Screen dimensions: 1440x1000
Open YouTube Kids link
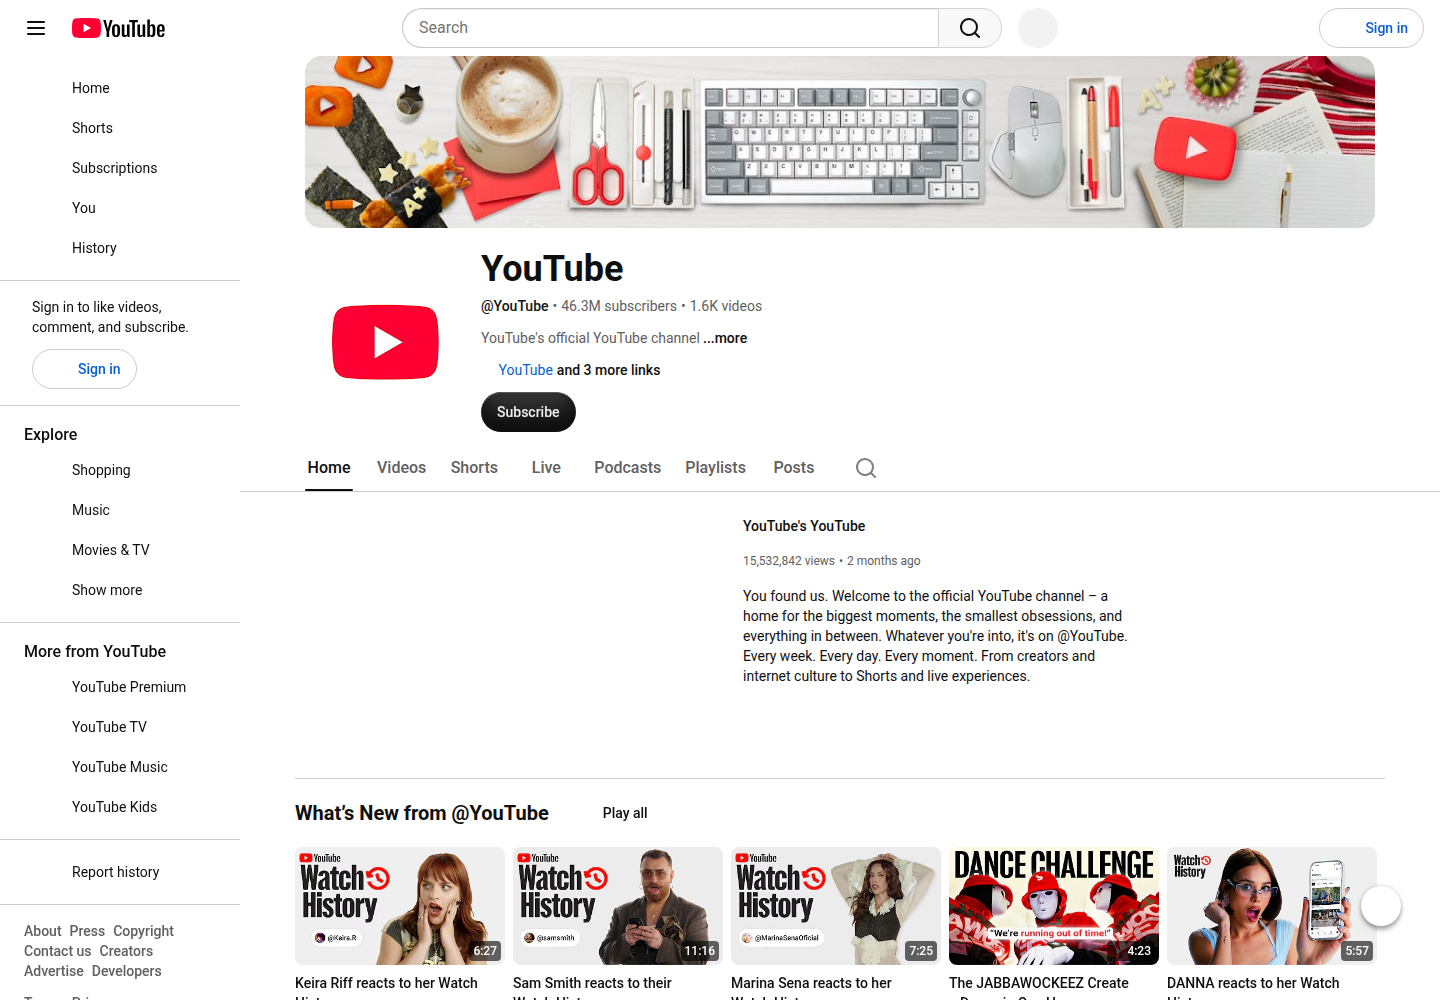point(120,807)
